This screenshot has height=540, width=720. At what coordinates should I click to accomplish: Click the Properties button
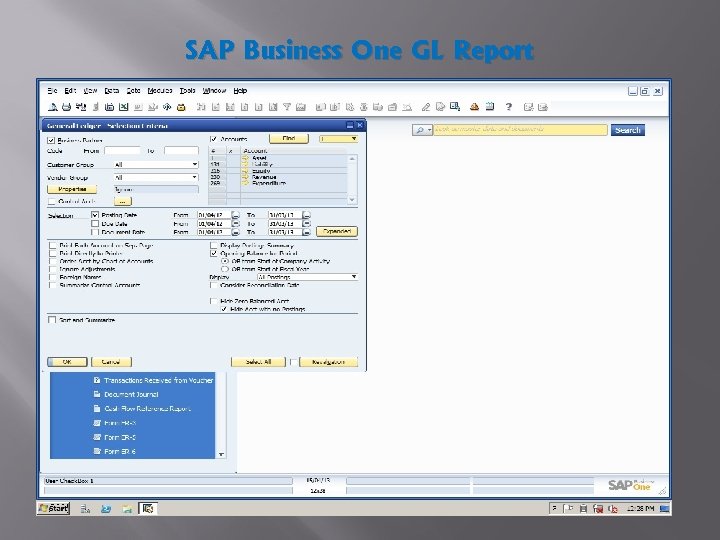[72, 189]
